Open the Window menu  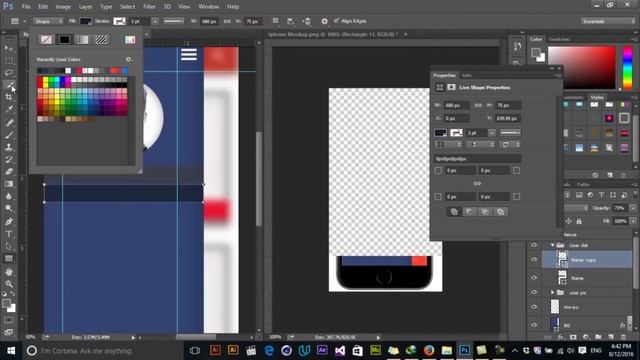point(209,7)
